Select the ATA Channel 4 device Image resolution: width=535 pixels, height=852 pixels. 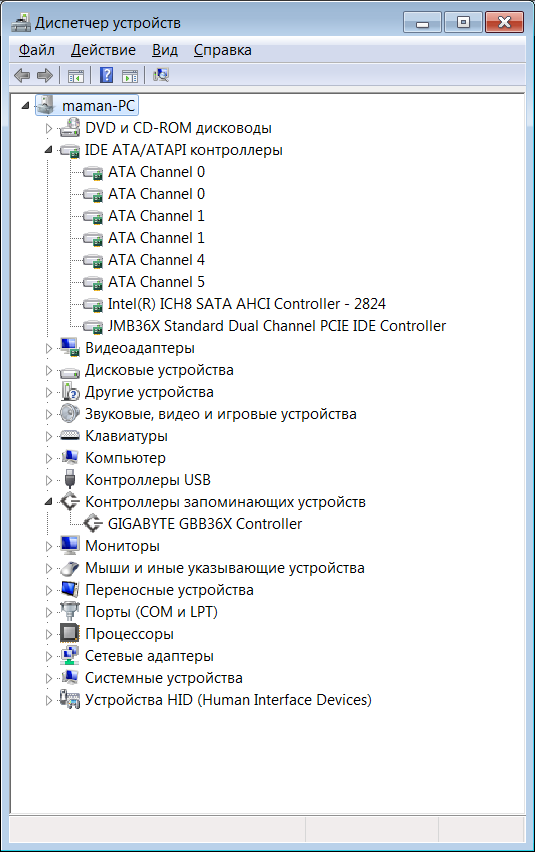(156, 260)
